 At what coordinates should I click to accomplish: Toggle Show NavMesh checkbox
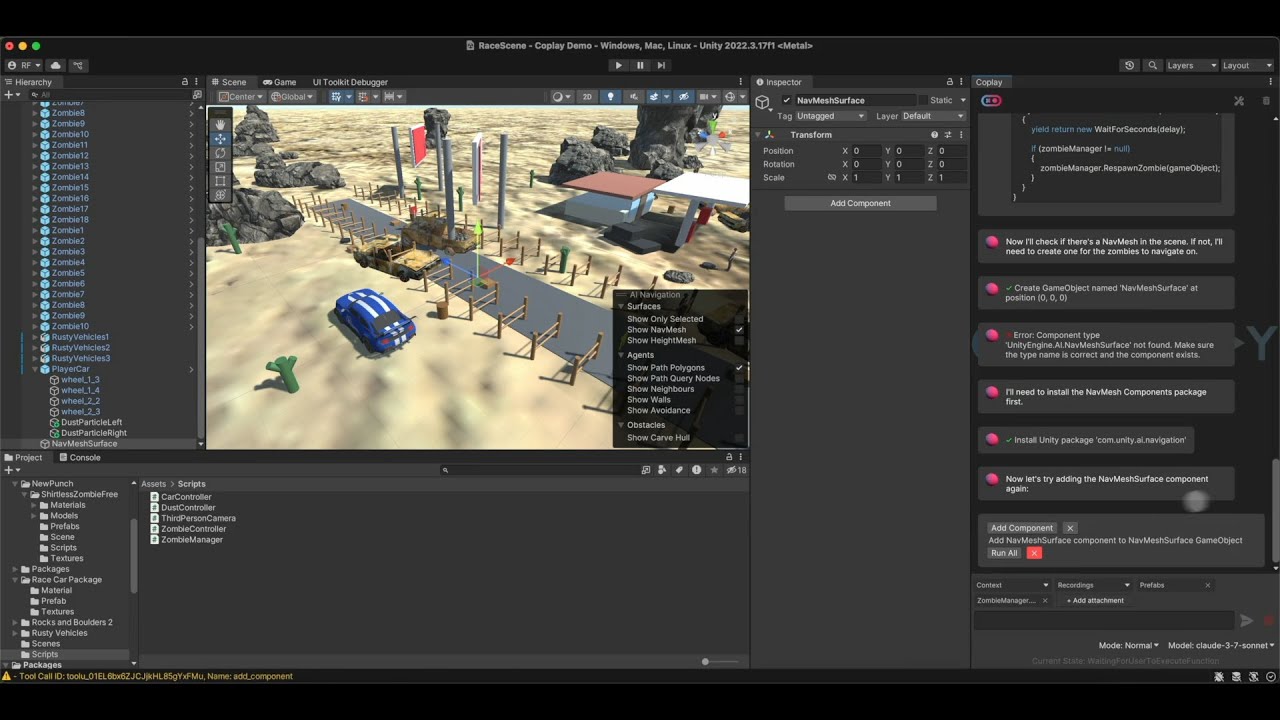(739, 330)
